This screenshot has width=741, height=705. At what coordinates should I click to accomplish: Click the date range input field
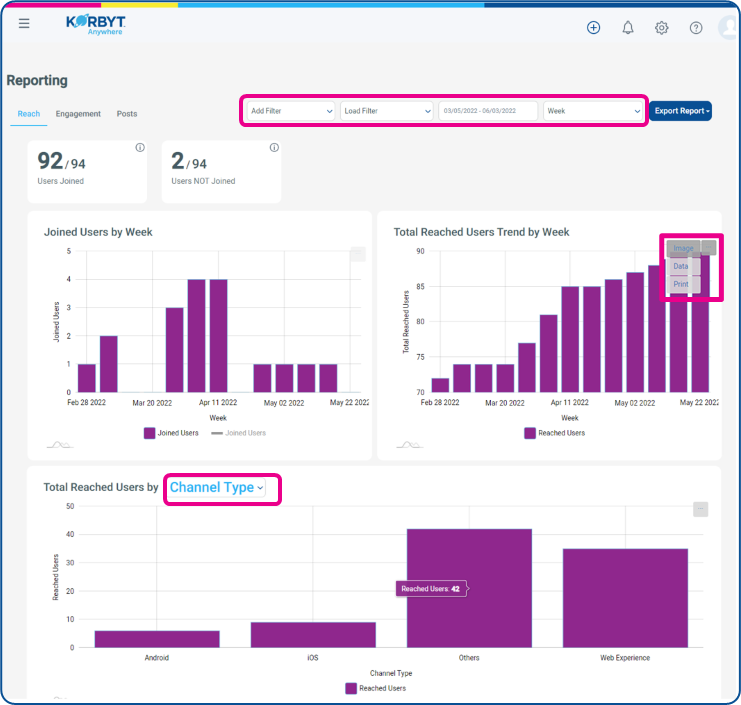[488, 111]
